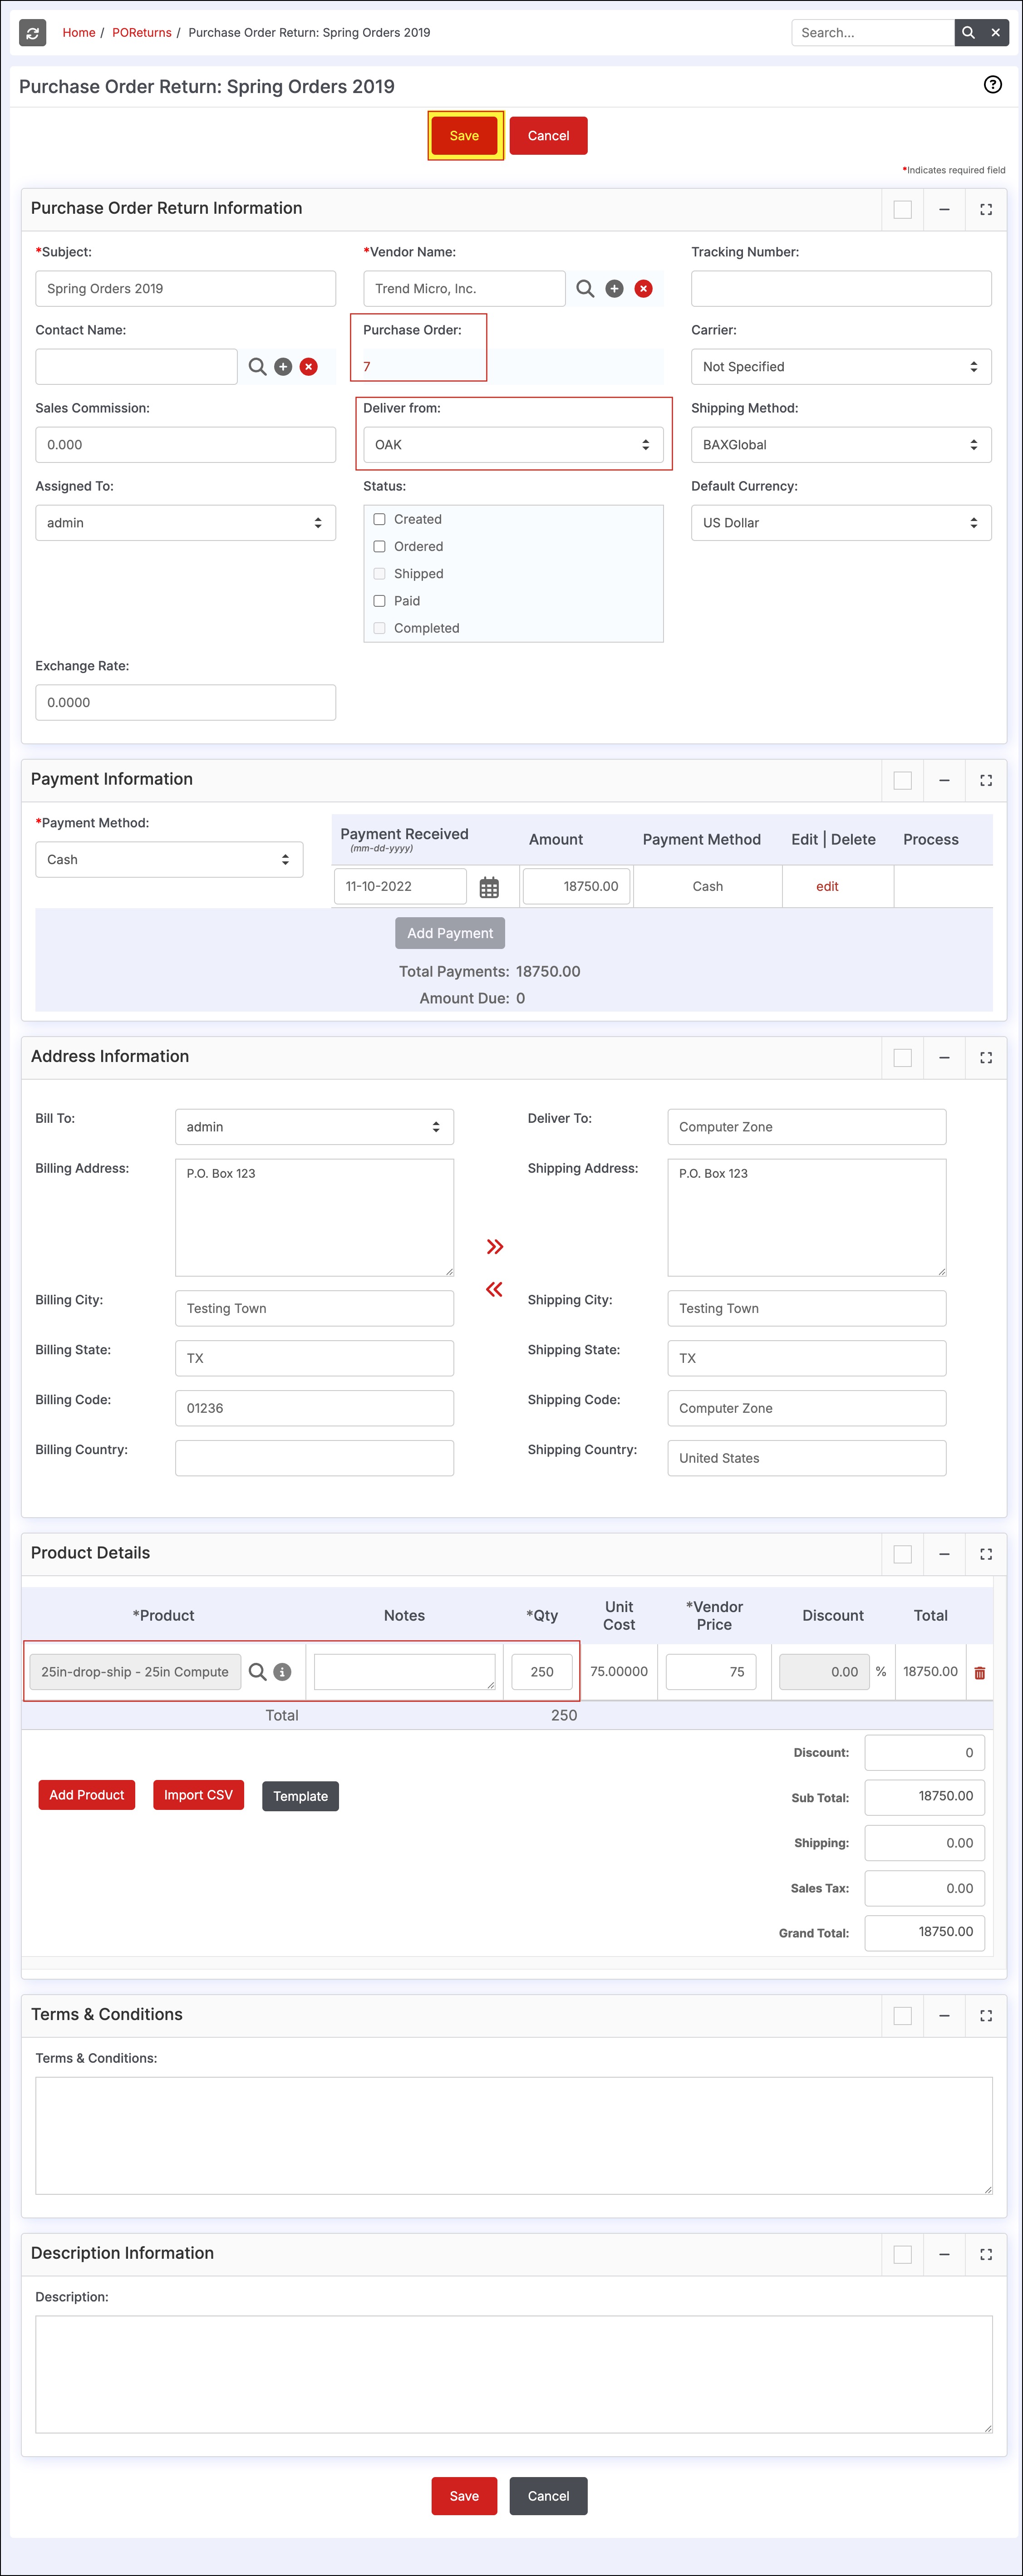Click the edit link in payment row

pyautogui.click(x=827, y=887)
